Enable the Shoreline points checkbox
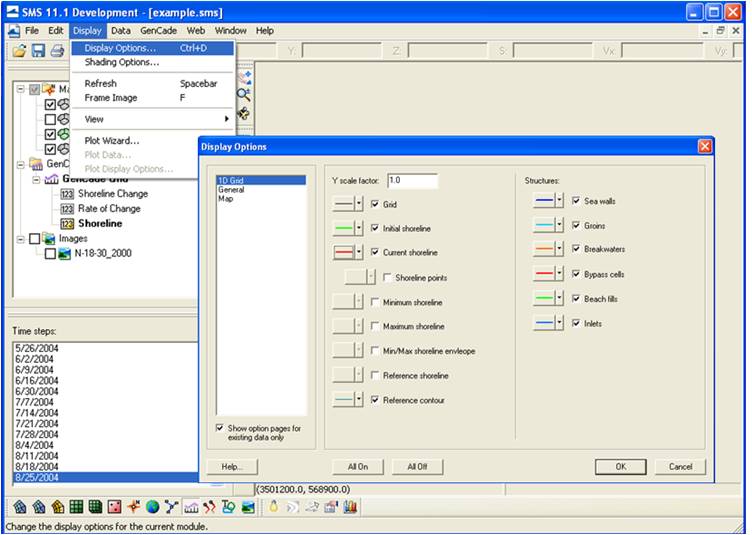The width and height of the screenshot is (752, 535). (x=388, y=278)
